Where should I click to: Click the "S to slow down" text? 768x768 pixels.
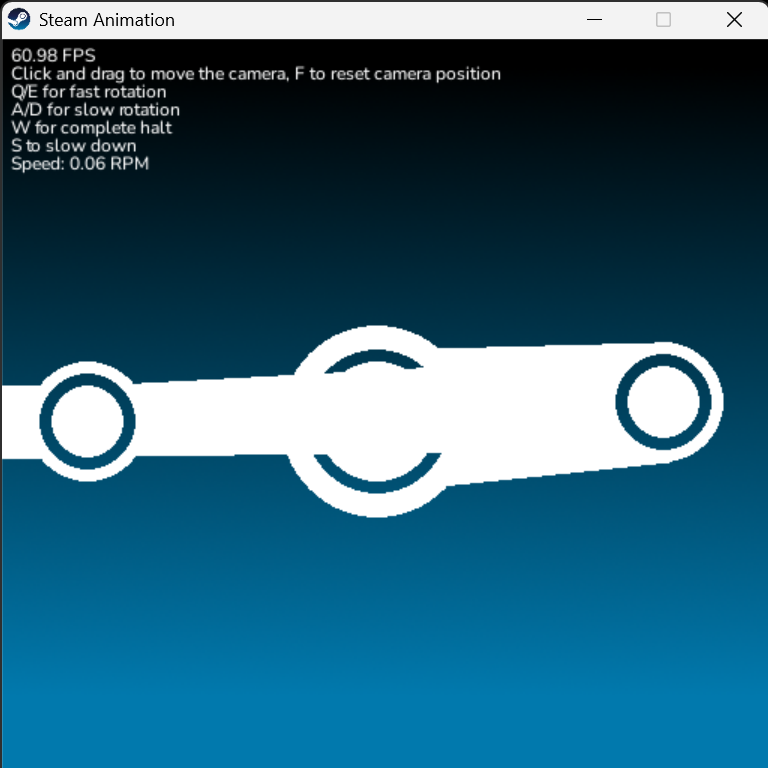click(74, 146)
